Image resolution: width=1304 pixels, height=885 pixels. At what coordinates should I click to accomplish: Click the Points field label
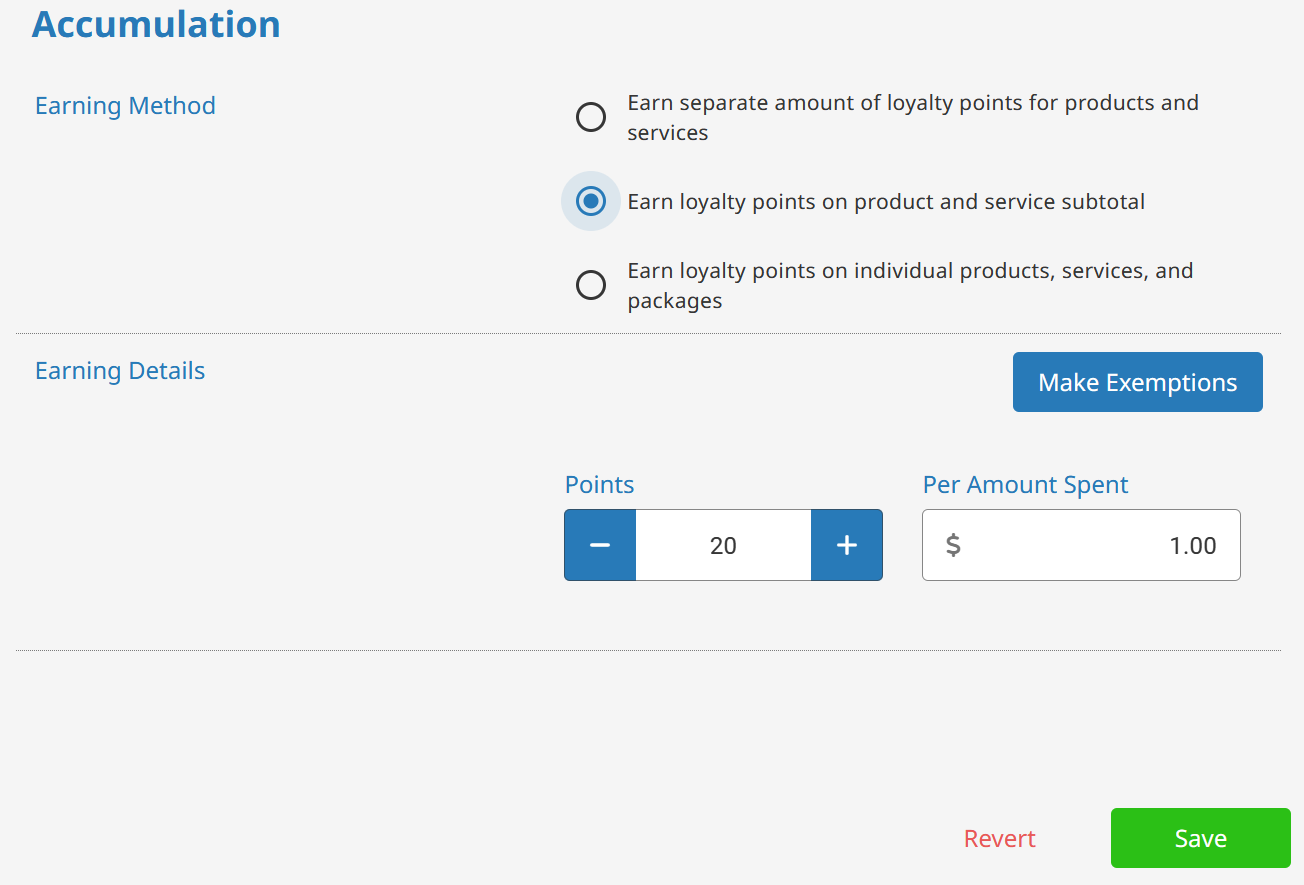[599, 484]
